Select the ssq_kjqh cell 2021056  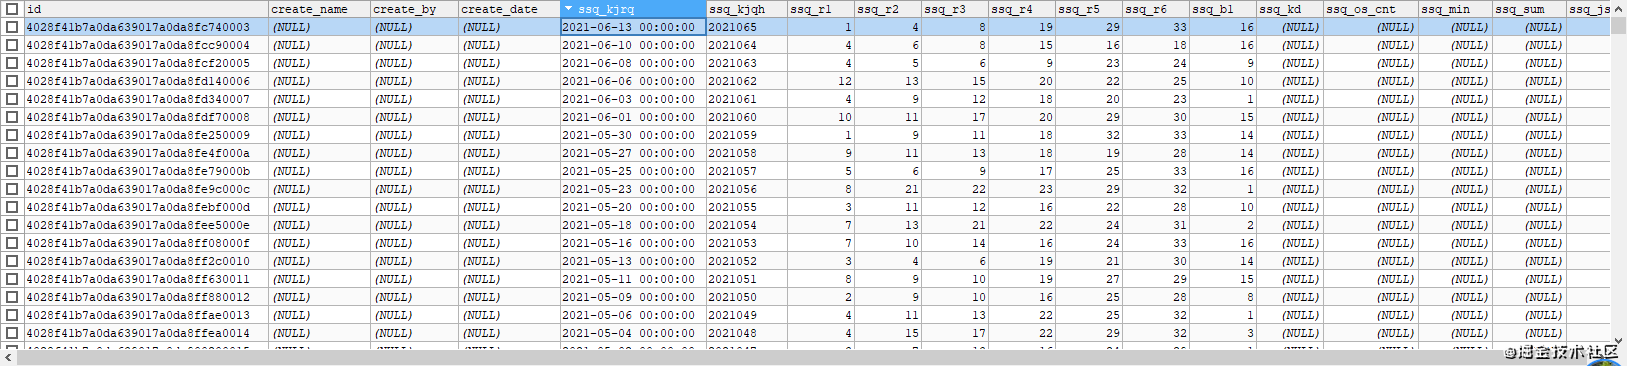pyautogui.click(x=747, y=189)
